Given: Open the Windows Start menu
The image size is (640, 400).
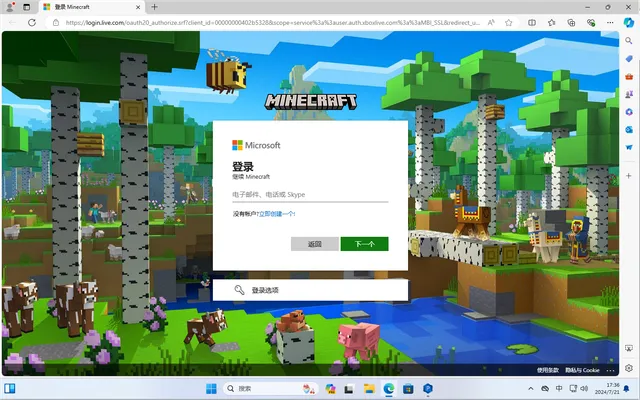Looking at the screenshot, I should pos(211,389).
